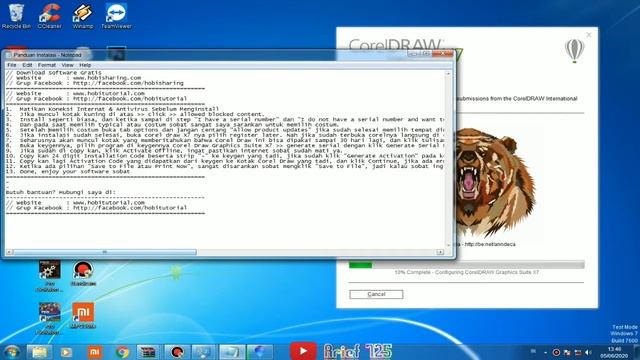The width and height of the screenshot is (640, 360).
Task: Open the File menu in Notepad
Action: tap(12, 65)
